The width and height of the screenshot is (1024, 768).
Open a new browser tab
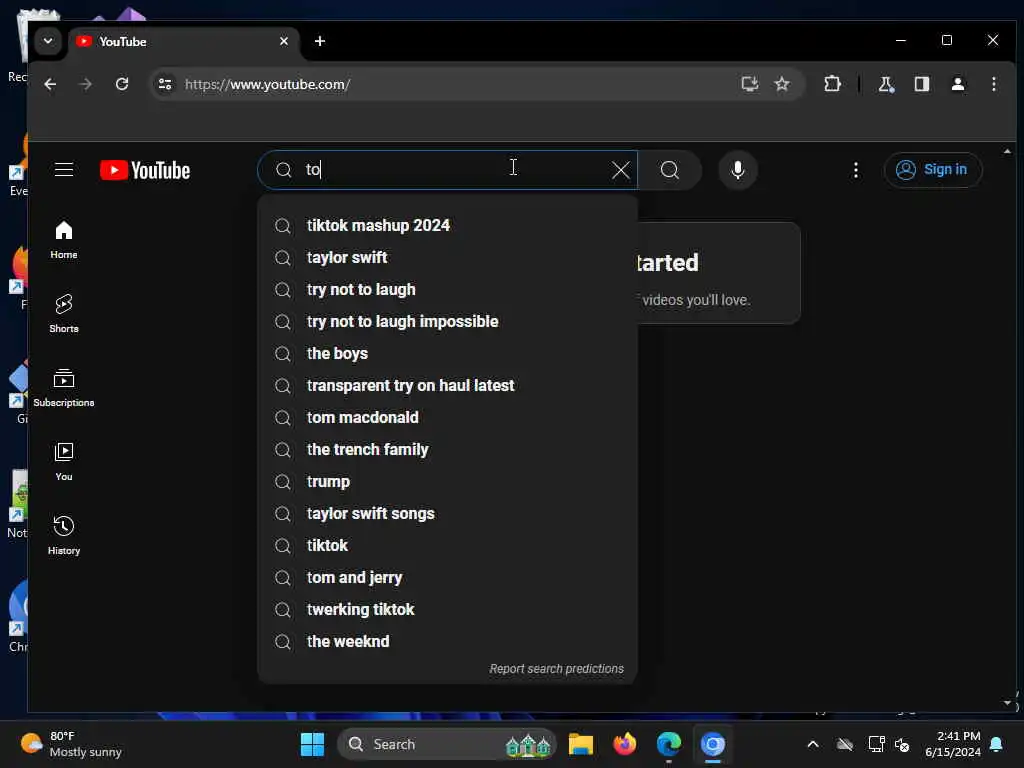coord(319,41)
